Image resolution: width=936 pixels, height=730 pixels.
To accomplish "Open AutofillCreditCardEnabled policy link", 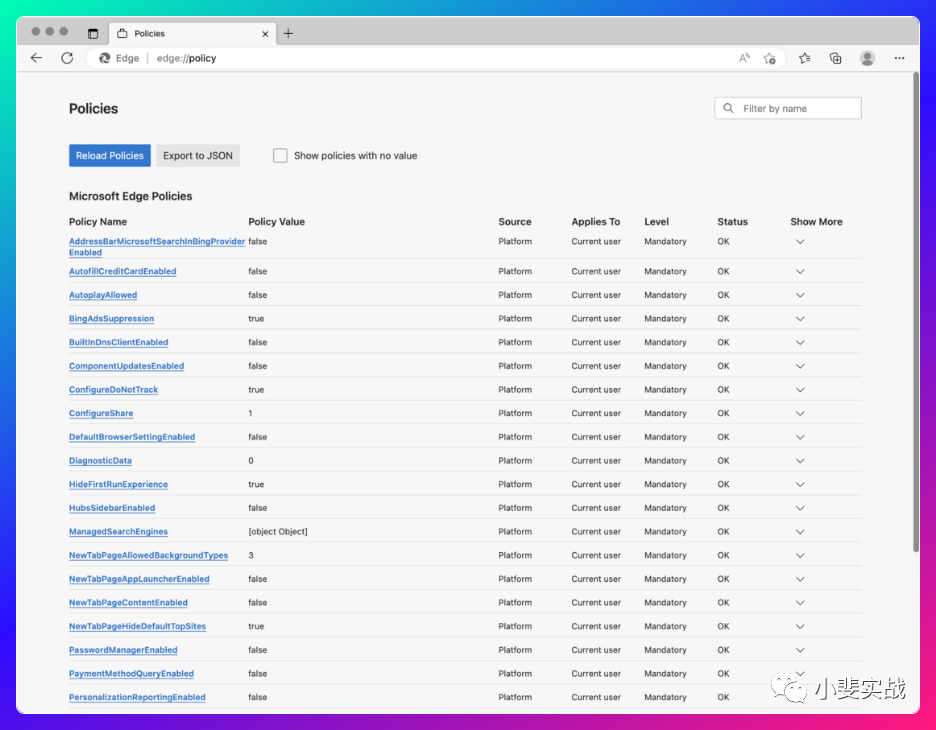I will tap(122, 271).
